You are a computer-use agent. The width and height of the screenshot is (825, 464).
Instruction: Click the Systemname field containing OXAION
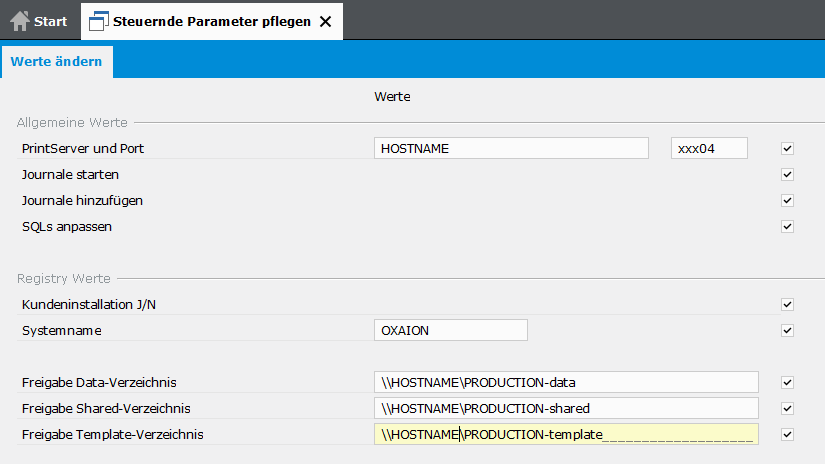point(450,331)
